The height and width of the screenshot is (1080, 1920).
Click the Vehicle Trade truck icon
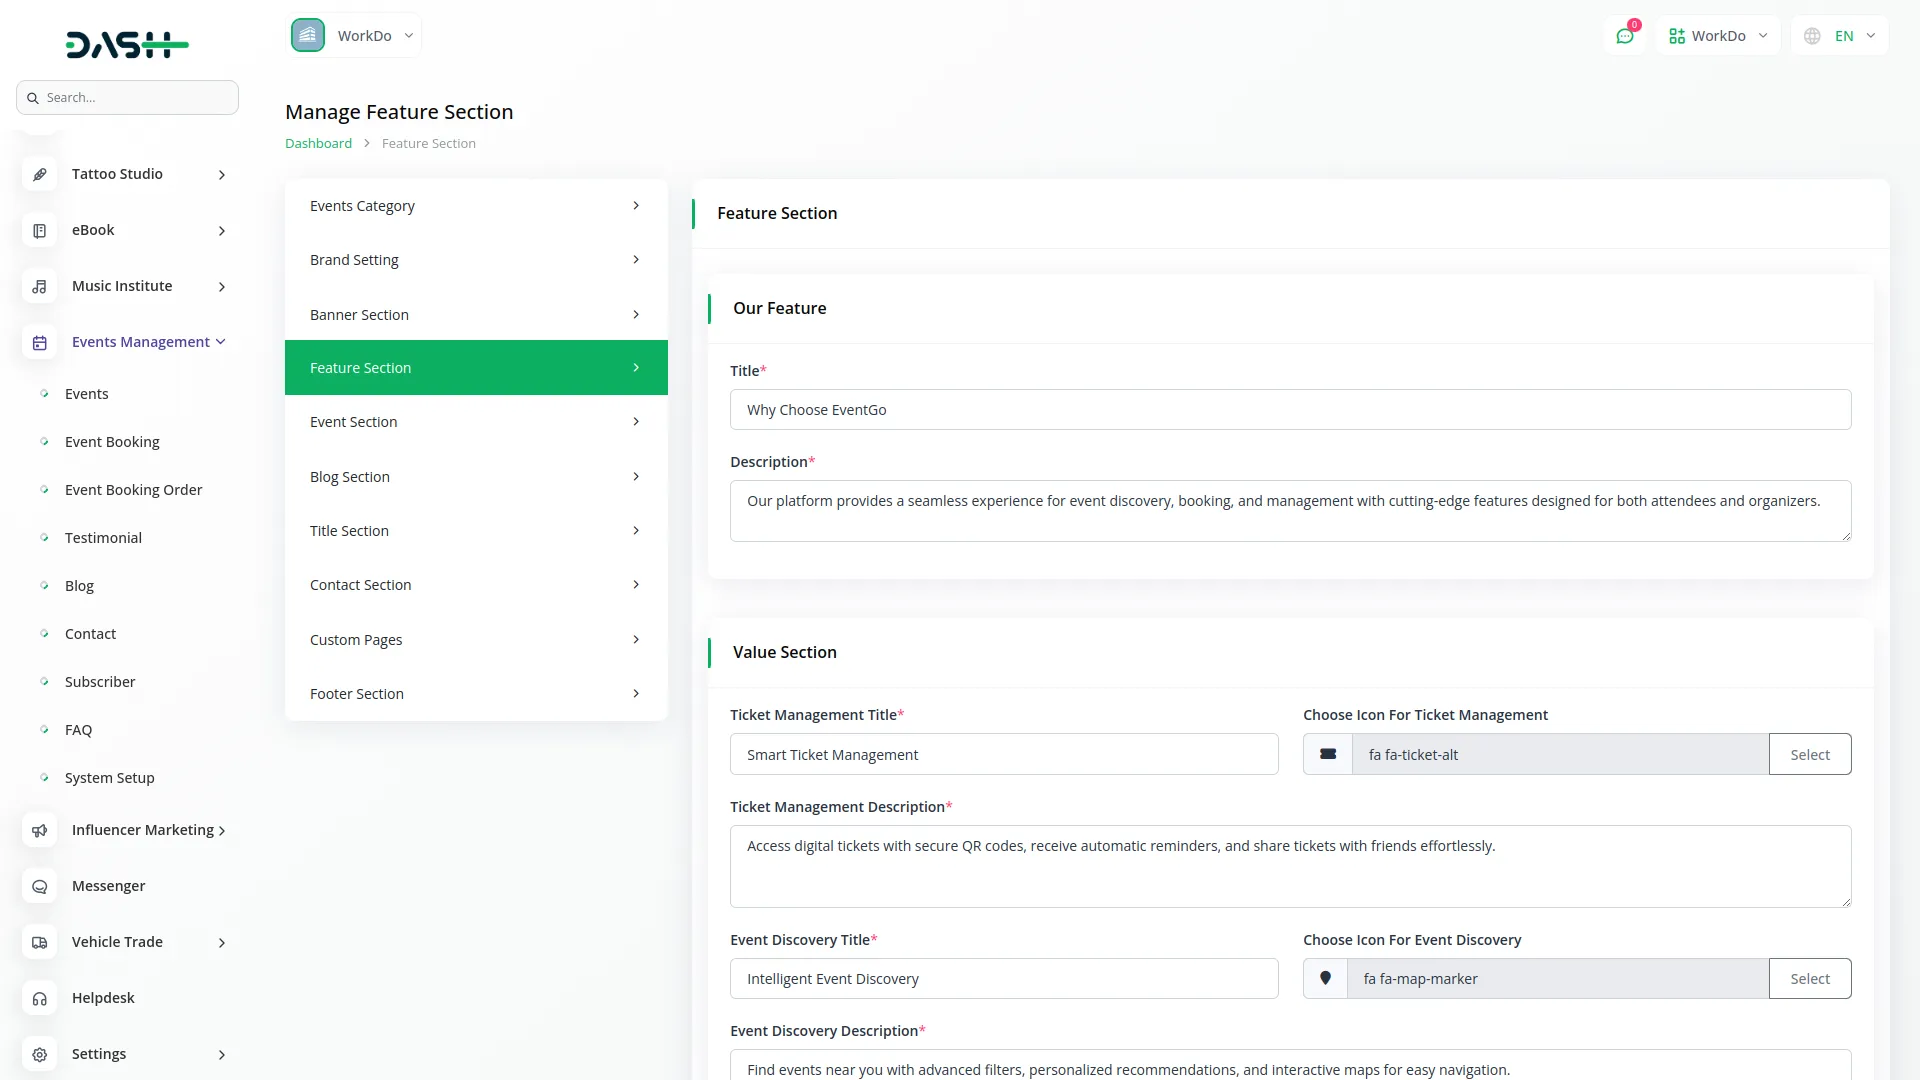pyautogui.click(x=39, y=942)
